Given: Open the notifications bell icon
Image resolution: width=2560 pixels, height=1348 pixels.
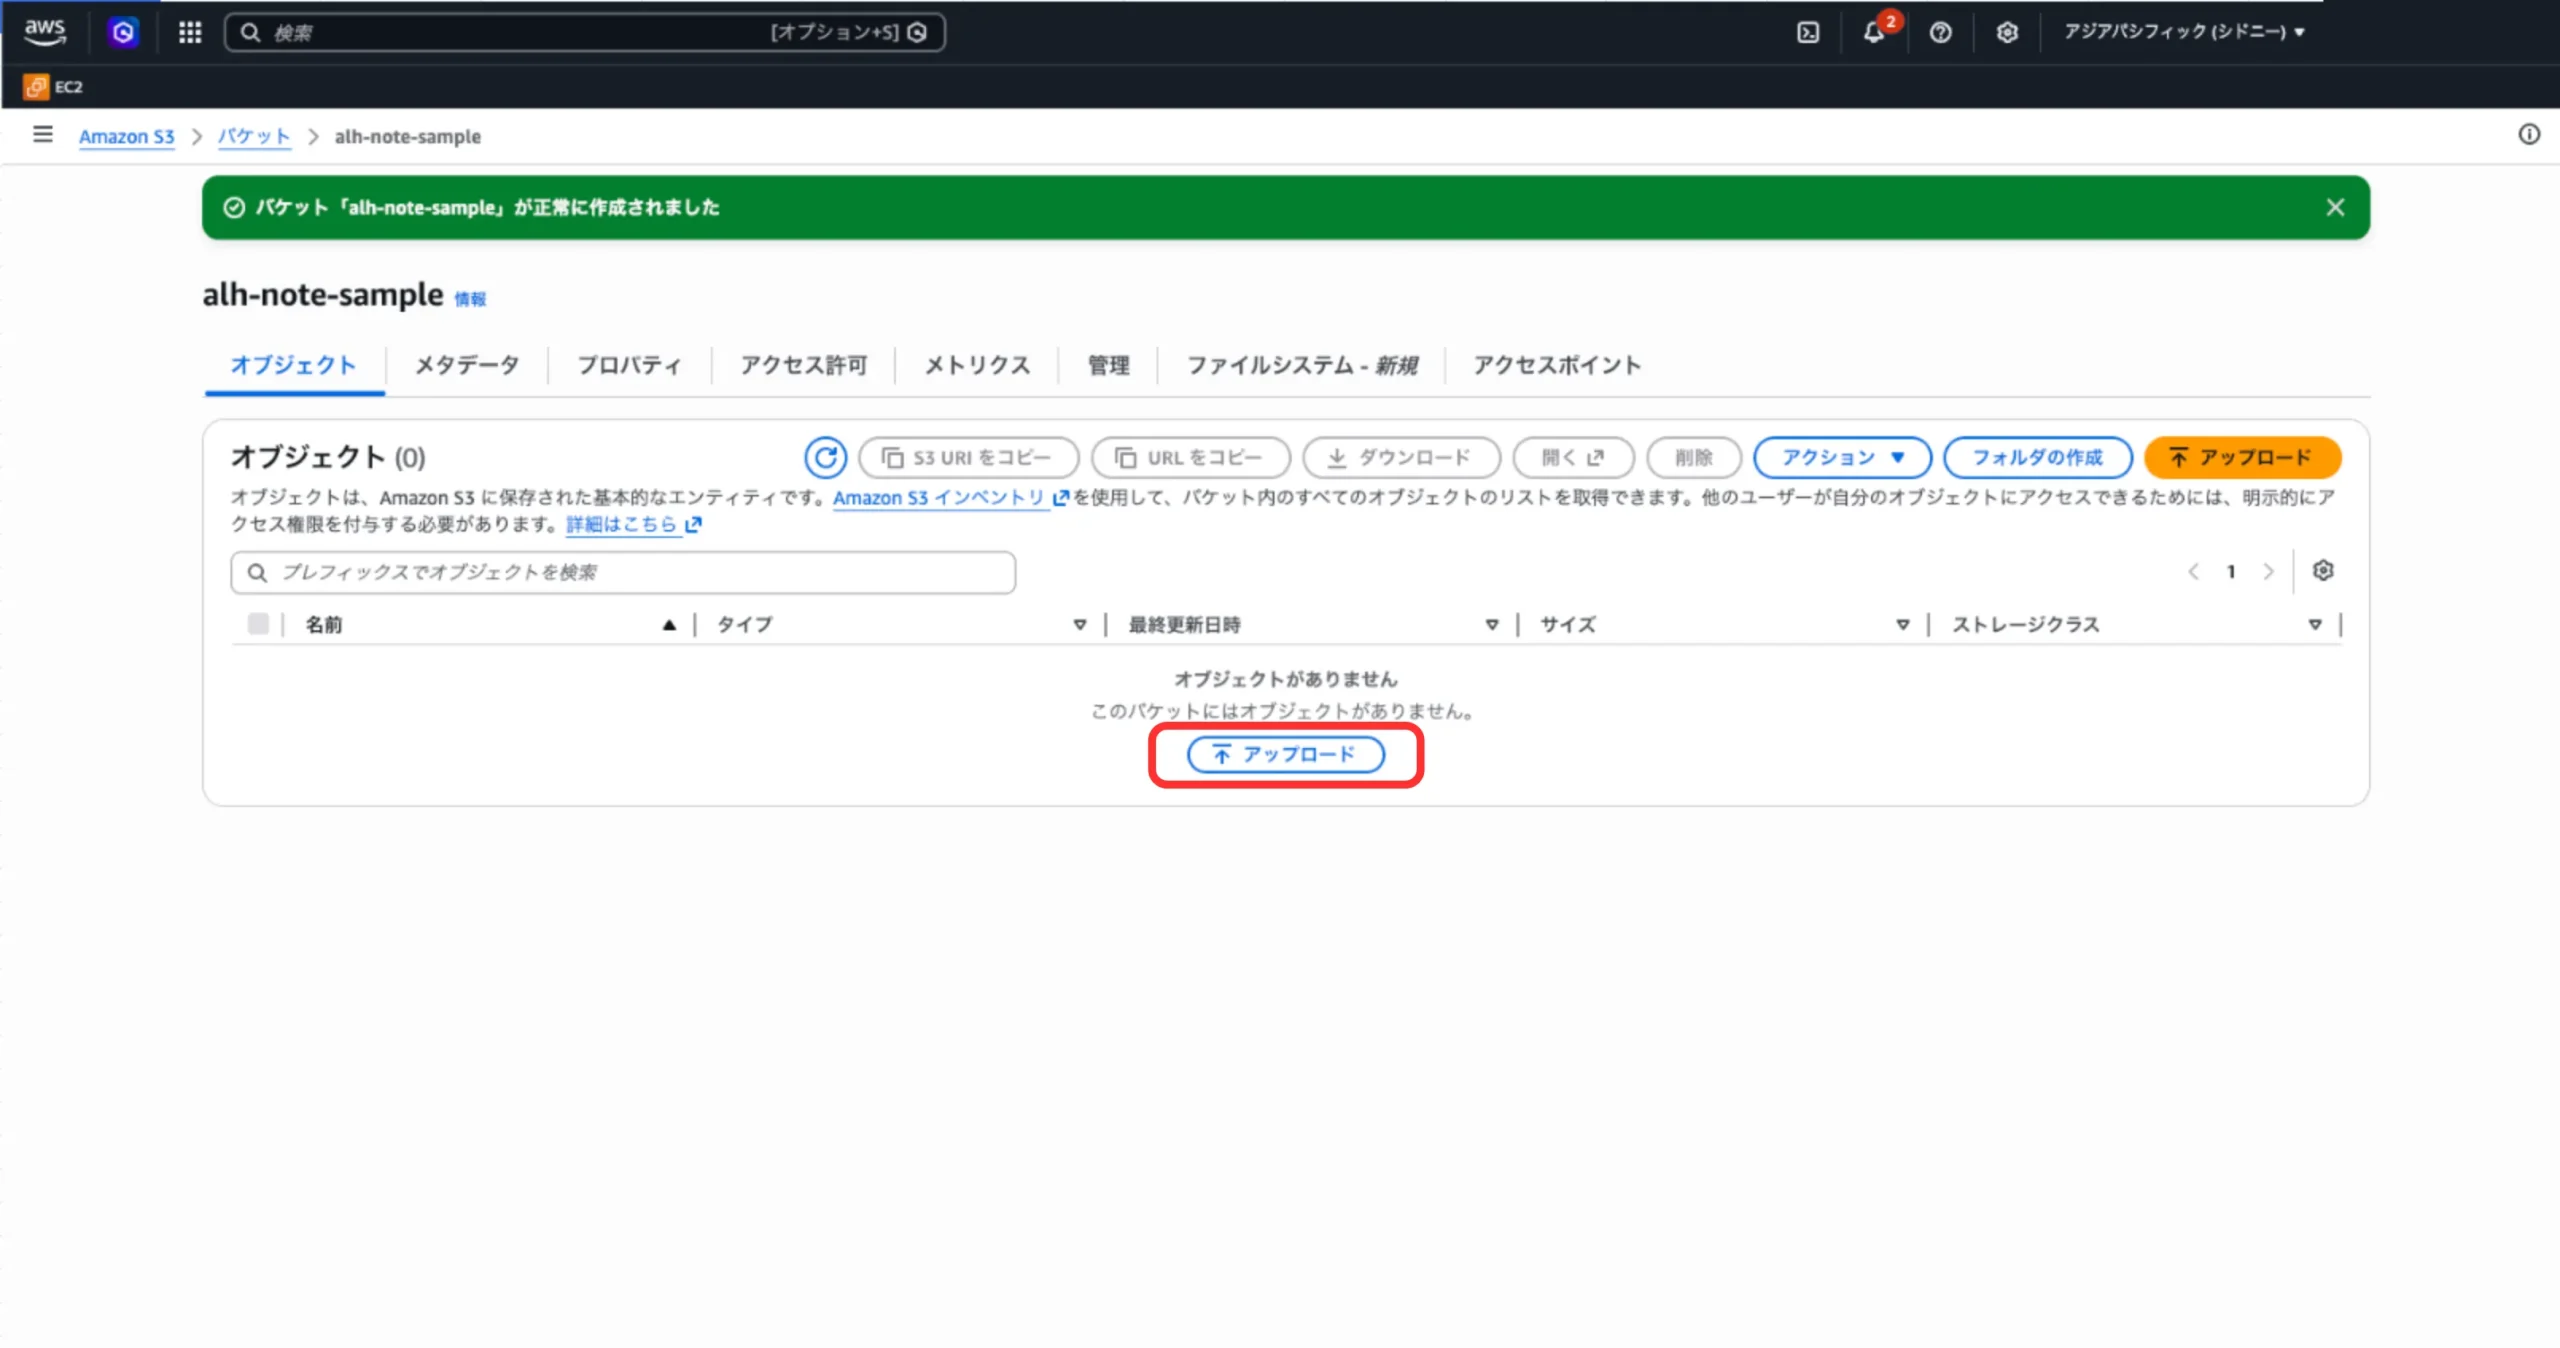Looking at the screenshot, I should 1875,32.
